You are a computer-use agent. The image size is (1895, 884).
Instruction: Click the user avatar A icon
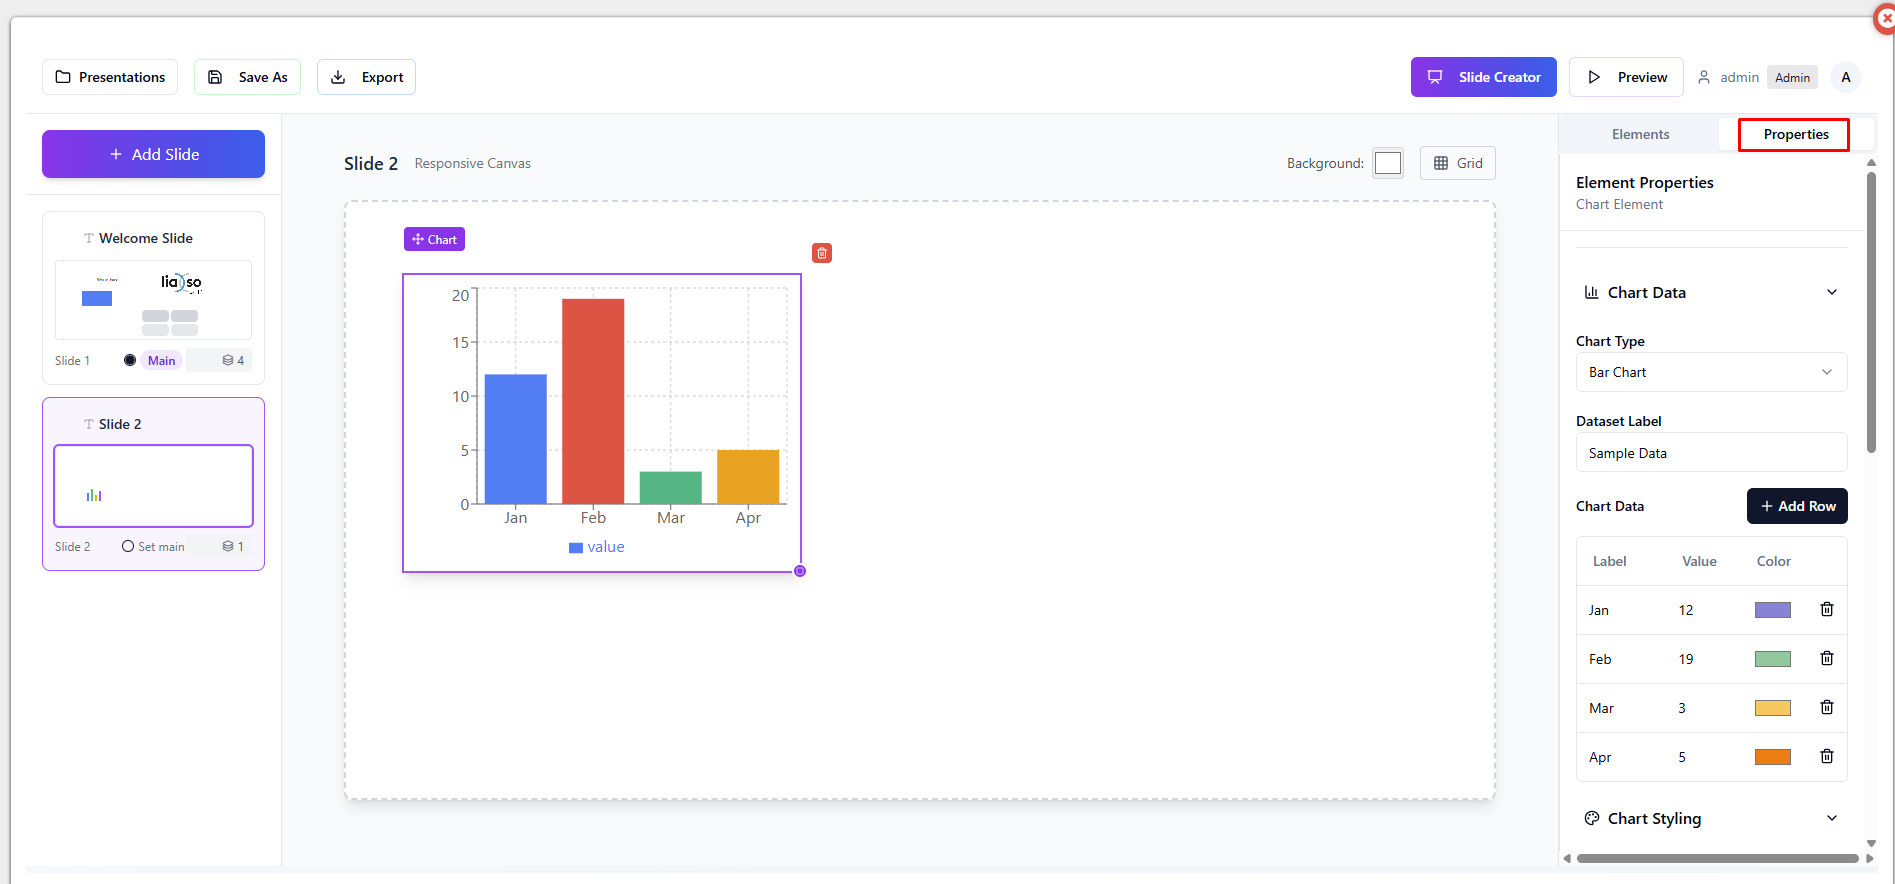(x=1846, y=77)
